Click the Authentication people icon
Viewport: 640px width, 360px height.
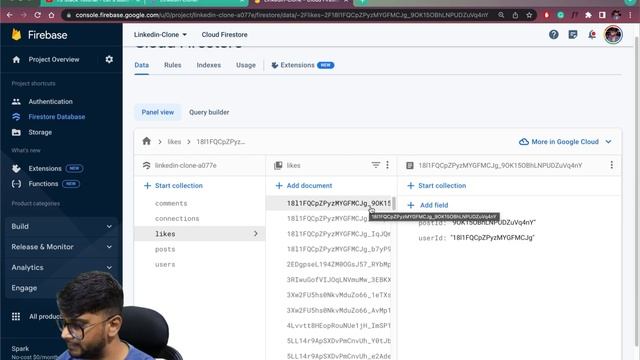[16, 102]
